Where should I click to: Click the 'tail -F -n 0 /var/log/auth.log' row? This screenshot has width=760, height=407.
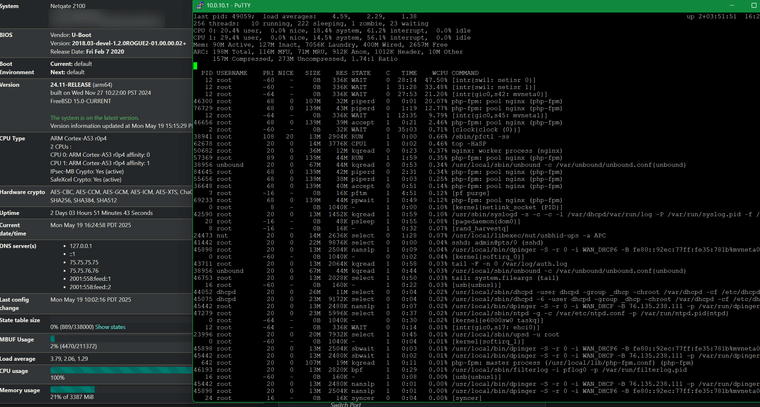pos(380,264)
